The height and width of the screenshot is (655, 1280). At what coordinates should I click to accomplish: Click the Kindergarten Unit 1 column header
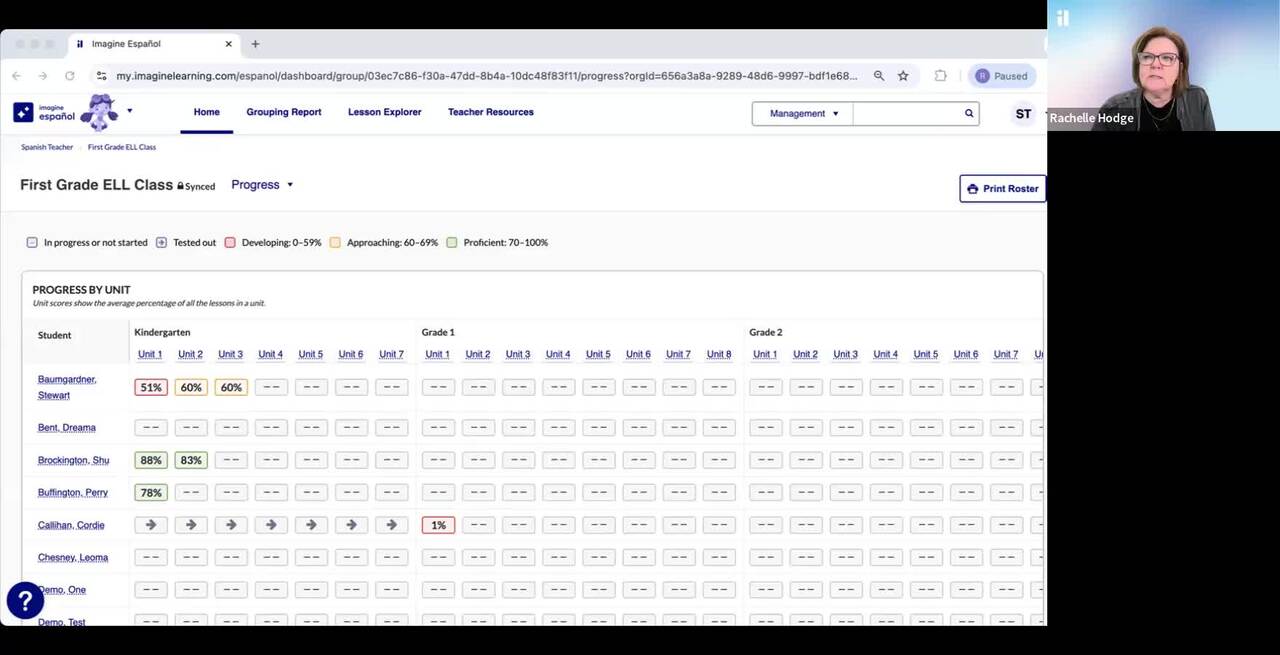(150, 354)
